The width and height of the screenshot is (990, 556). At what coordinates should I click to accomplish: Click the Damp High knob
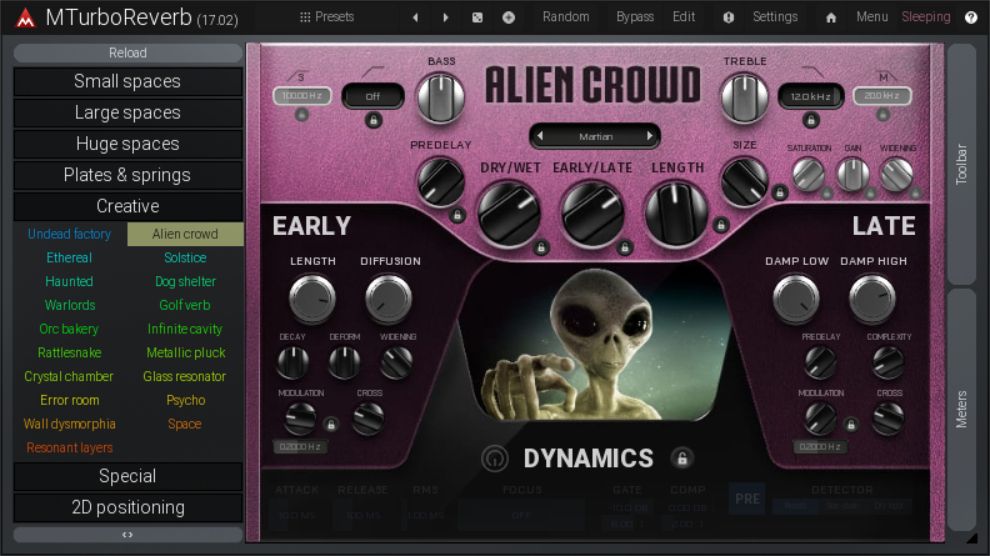tap(872, 299)
